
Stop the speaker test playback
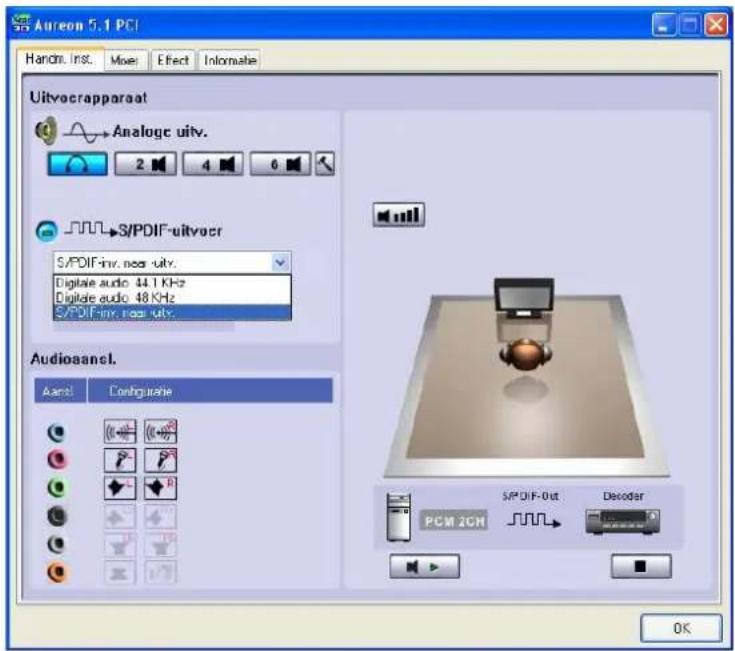(x=641, y=566)
